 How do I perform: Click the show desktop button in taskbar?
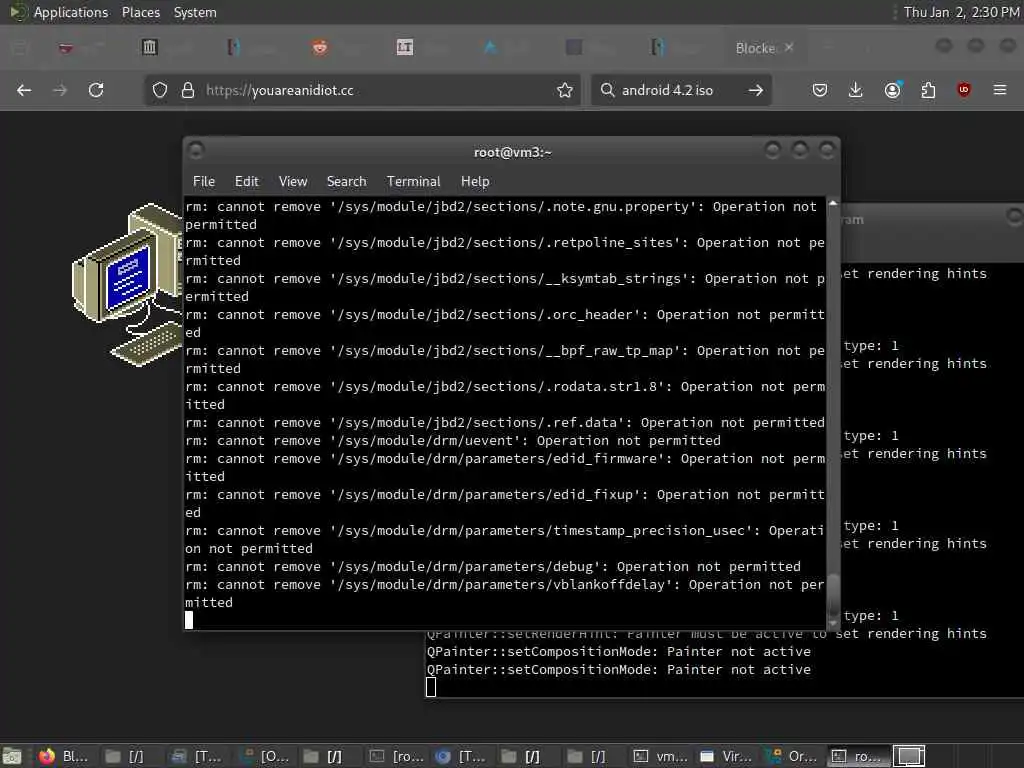click(x=12, y=756)
